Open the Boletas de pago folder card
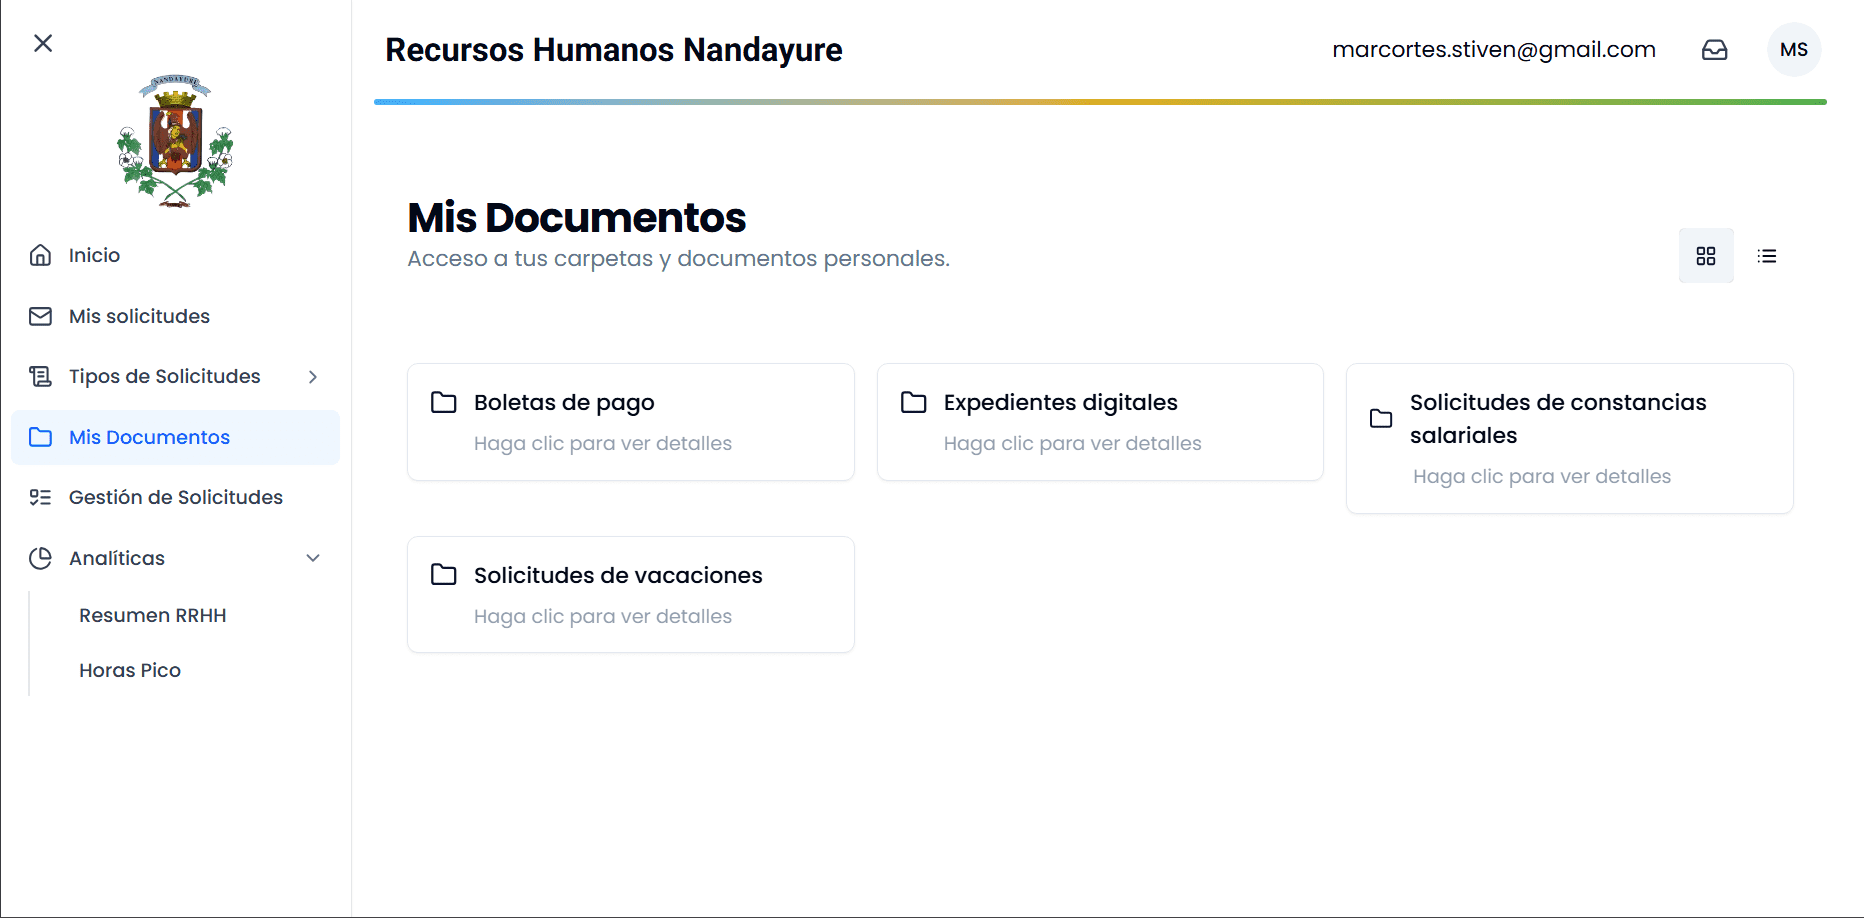 631,422
